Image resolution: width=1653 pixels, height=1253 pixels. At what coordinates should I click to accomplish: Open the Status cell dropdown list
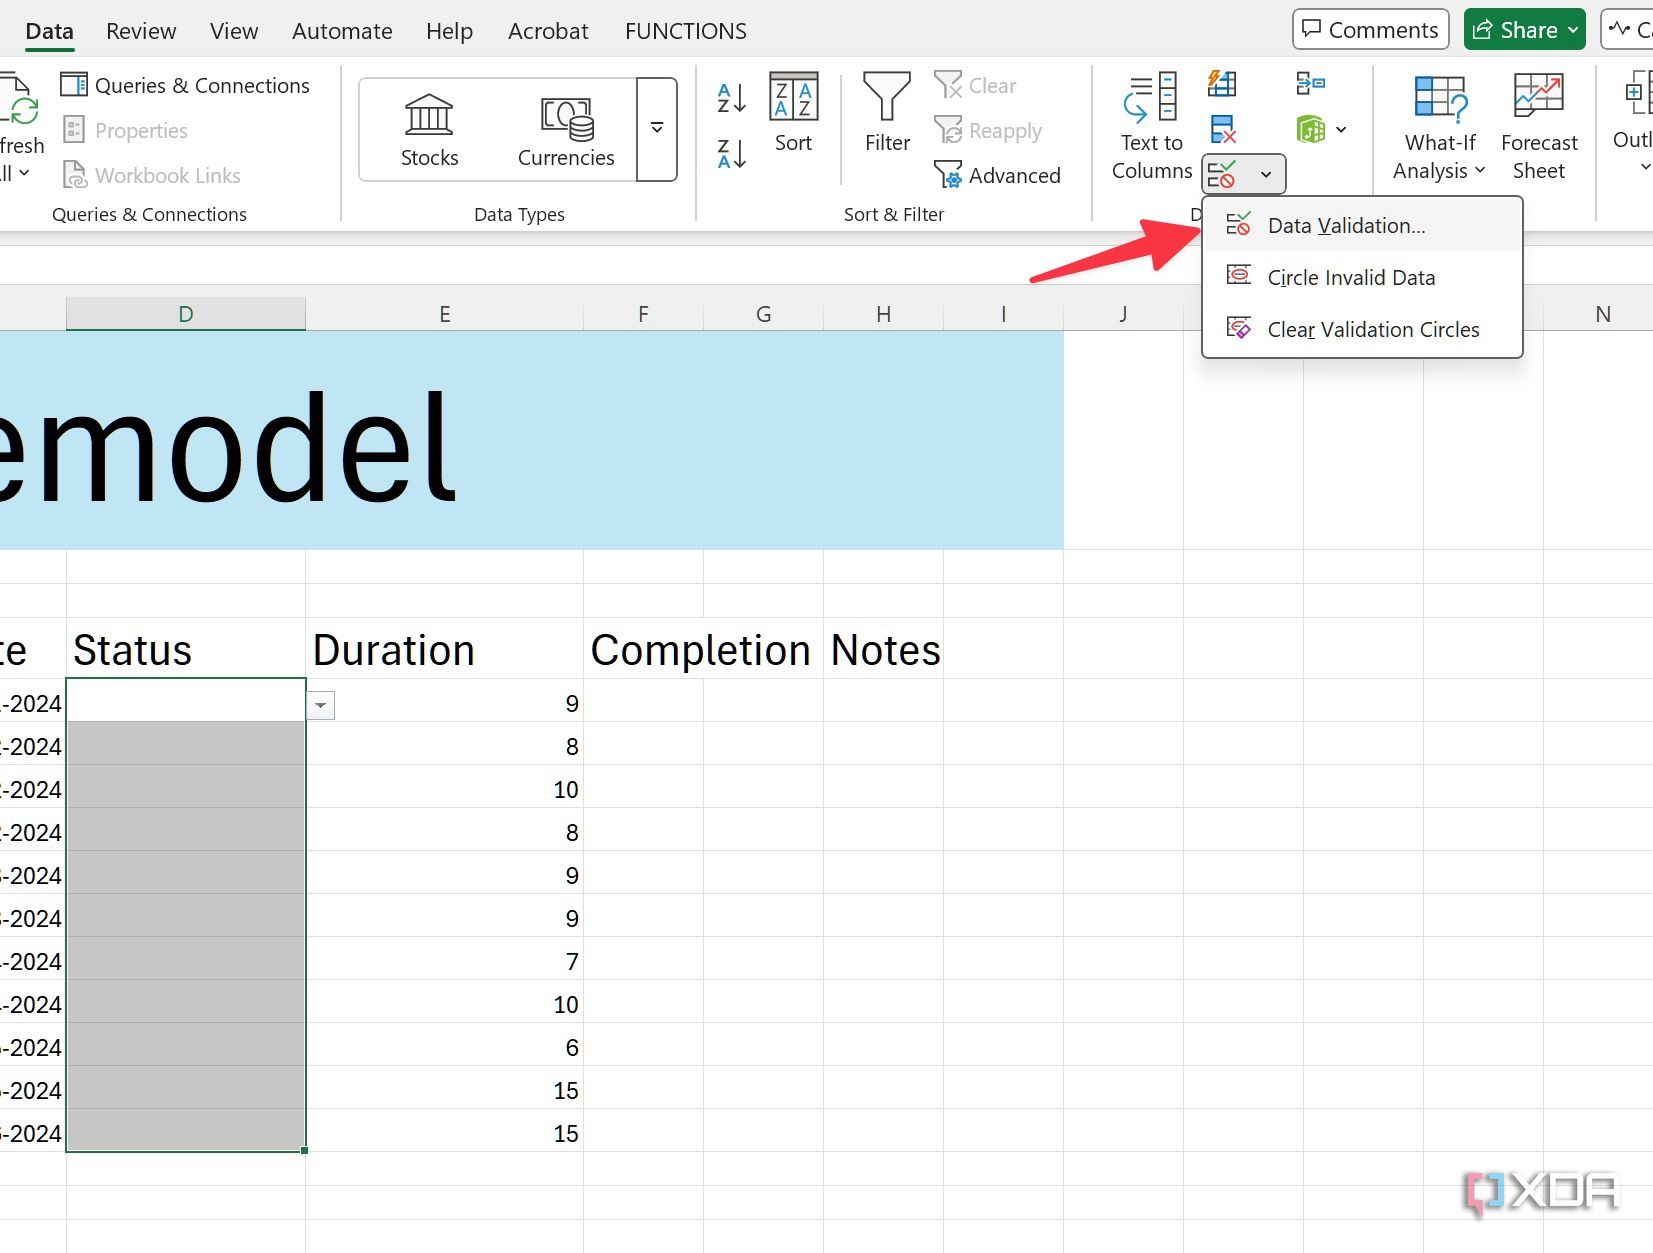pyautogui.click(x=320, y=705)
